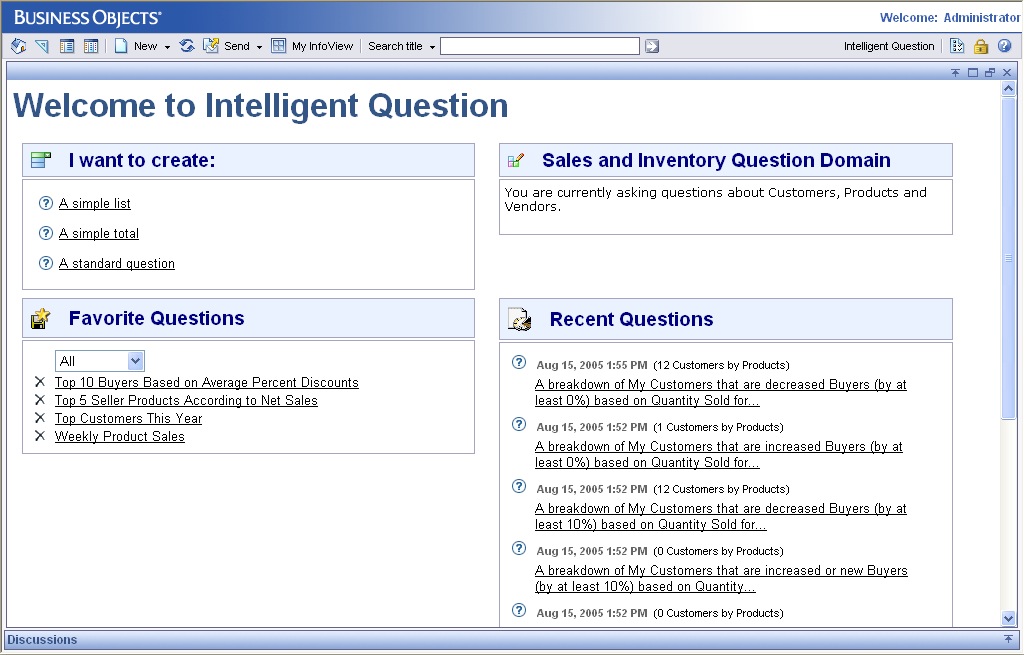Viewport: 1026px width, 655px height.
Task: Click question icon beside 'A simple total'
Action: [46, 233]
